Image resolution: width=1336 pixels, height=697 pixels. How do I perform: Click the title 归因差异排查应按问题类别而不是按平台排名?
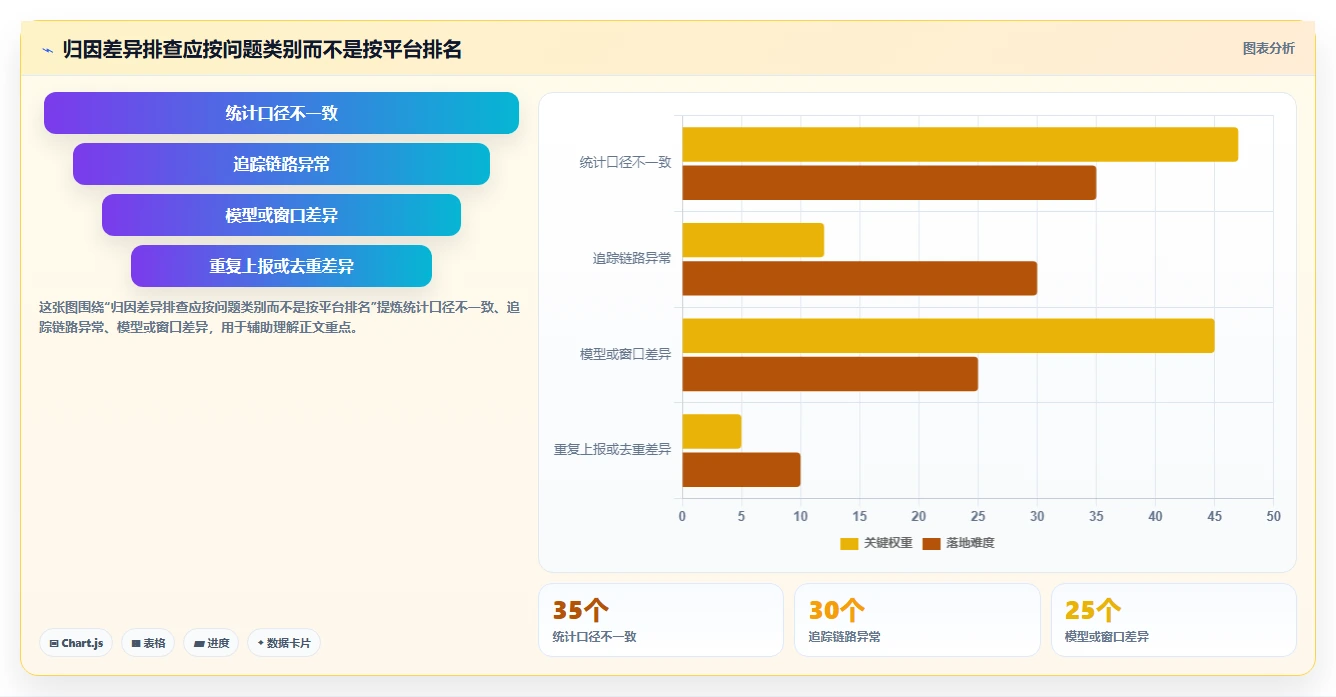point(262,50)
